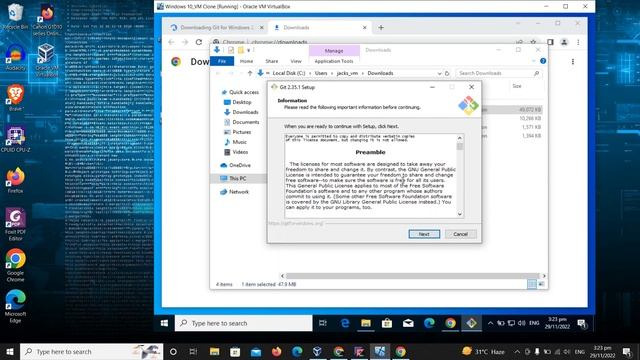Expand the File Explorer address history dropdown
This screenshot has height=360, width=640.
439,73
